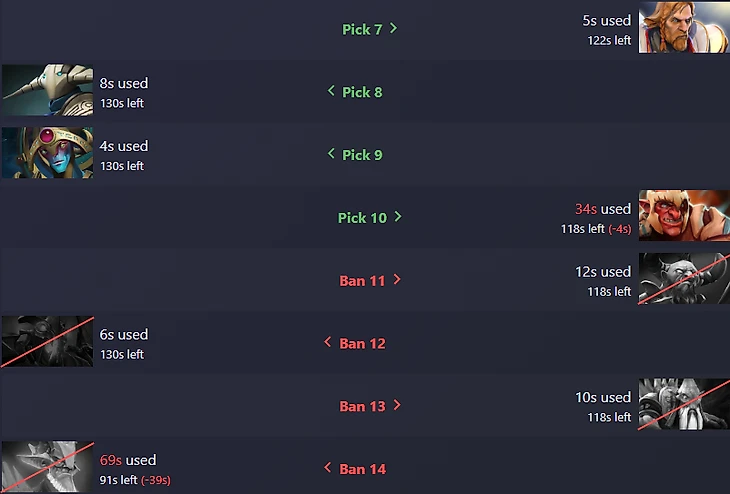Select the Pick 9 hero portrait
The image size is (730, 494).
pyautogui.click(x=47, y=153)
